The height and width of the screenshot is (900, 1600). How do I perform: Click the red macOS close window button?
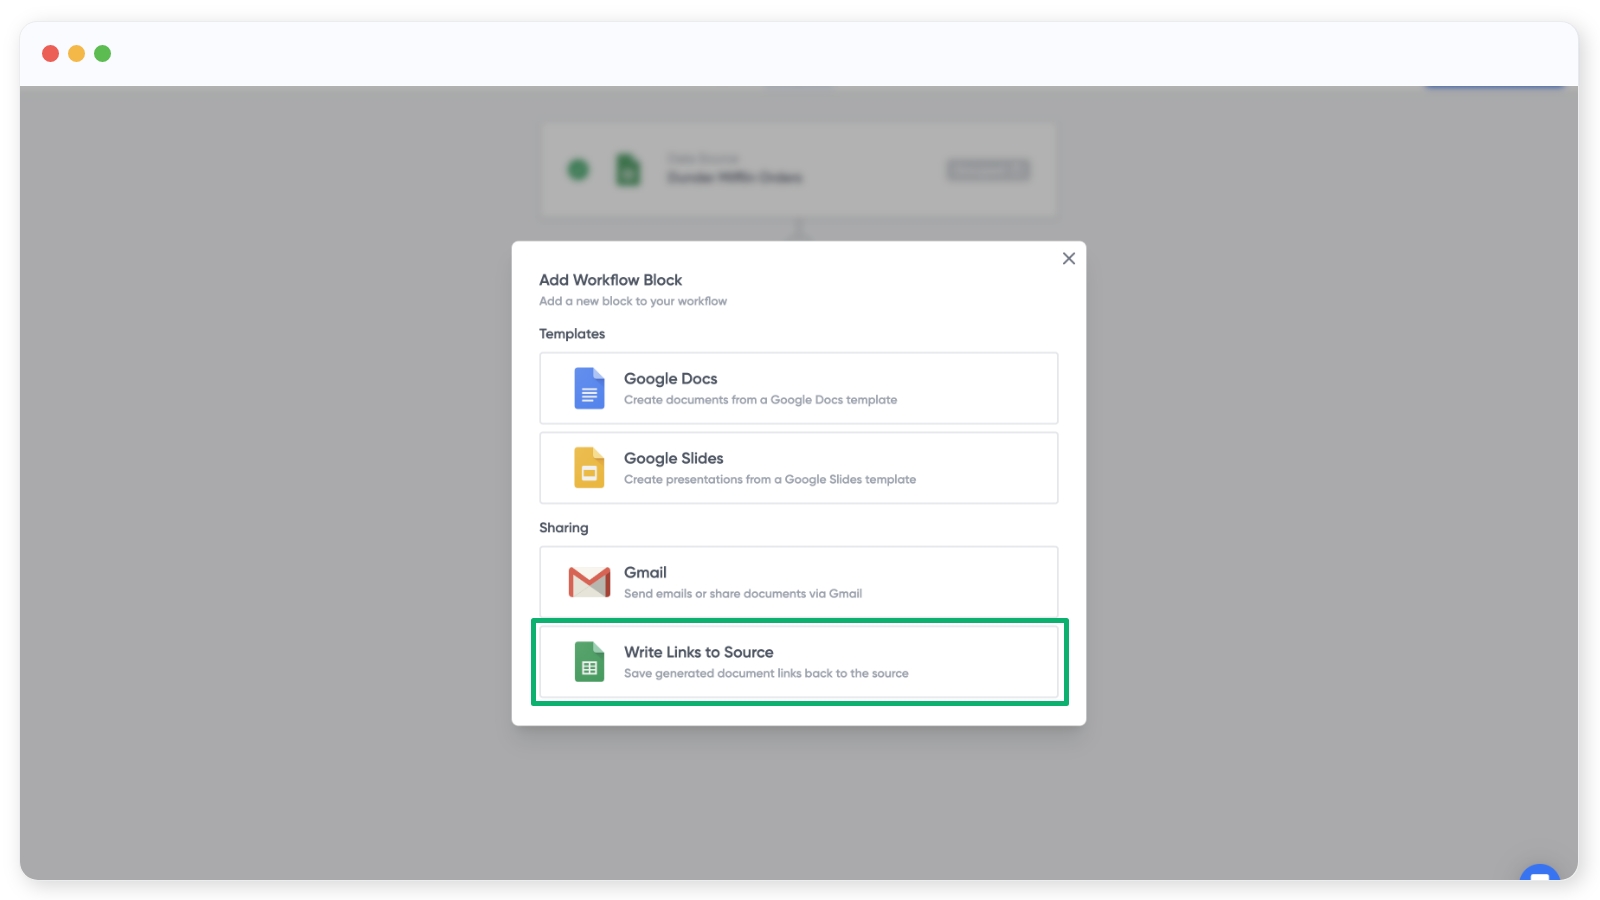[x=50, y=54]
